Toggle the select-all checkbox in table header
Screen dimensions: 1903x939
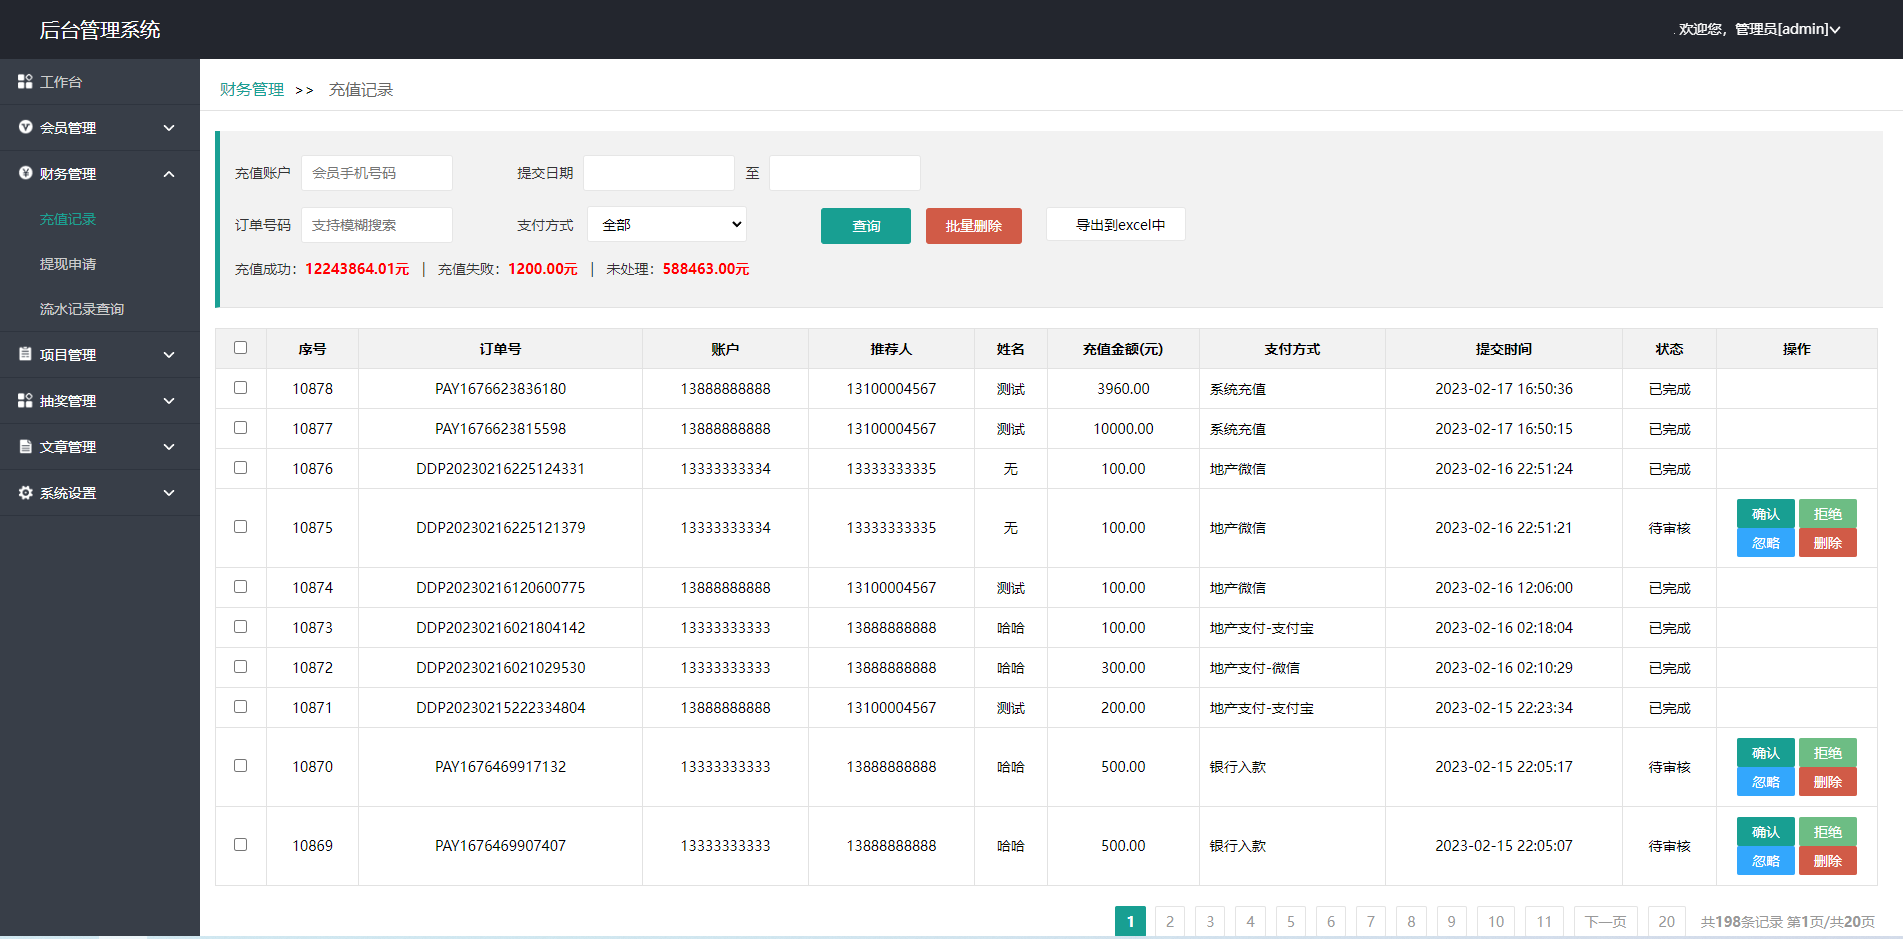coord(240,348)
